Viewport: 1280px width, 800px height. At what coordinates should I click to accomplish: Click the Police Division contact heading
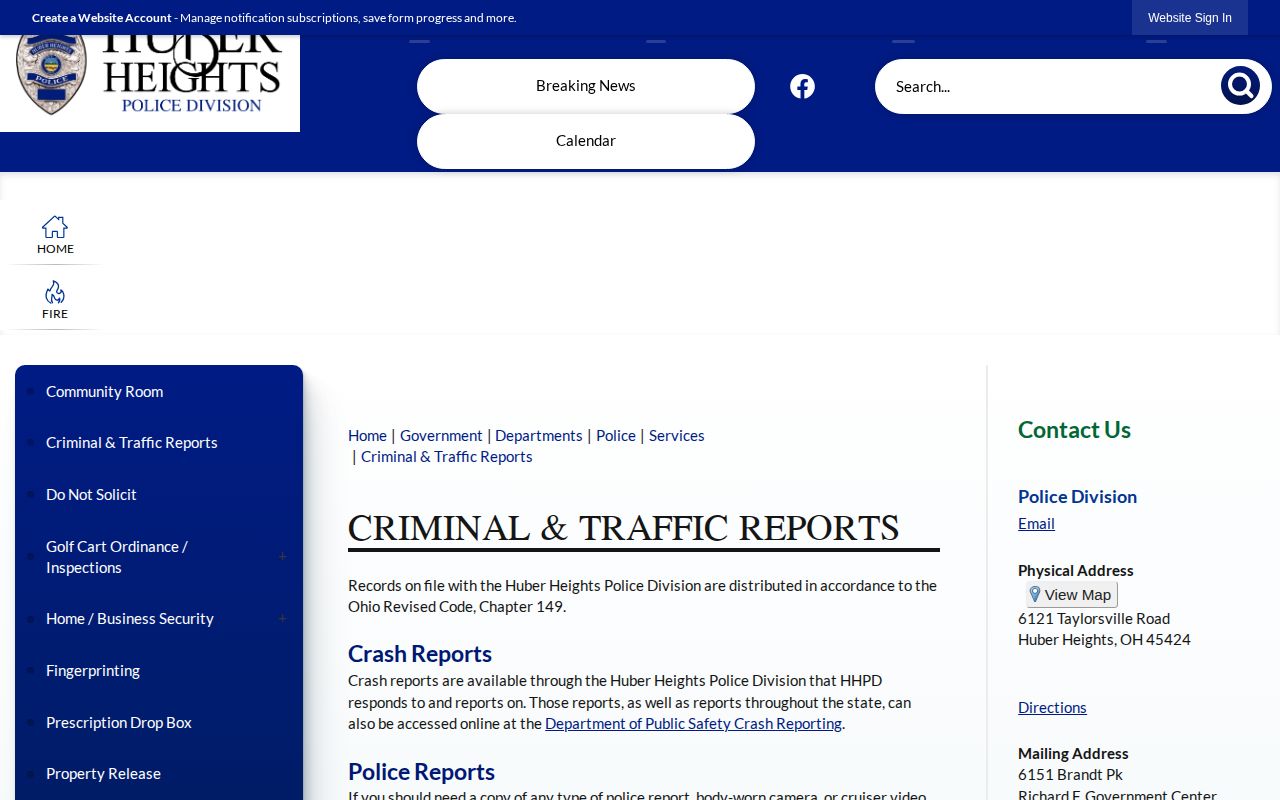point(1077,496)
